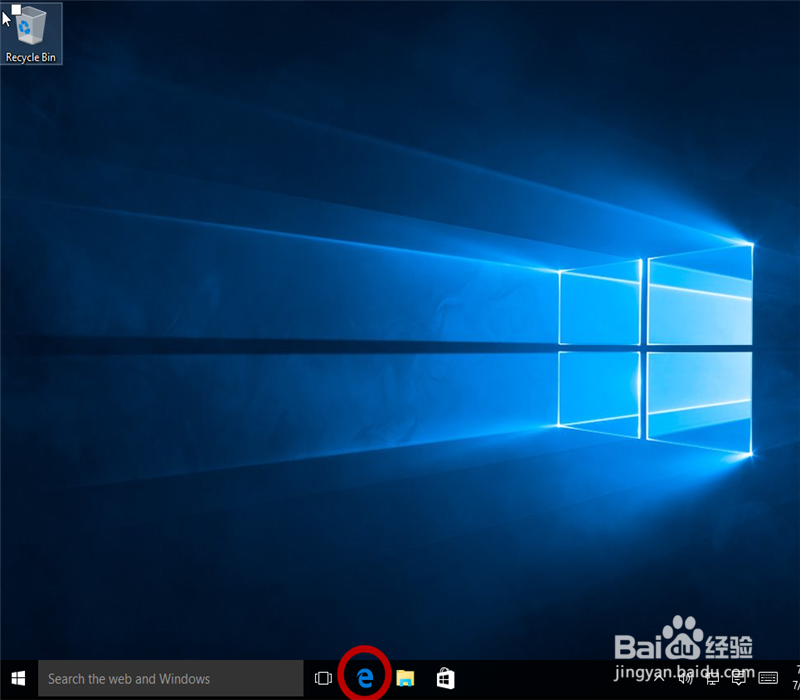Open File Explorer from the taskbar
The image size is (800, 700).
(x=406, y=679)
